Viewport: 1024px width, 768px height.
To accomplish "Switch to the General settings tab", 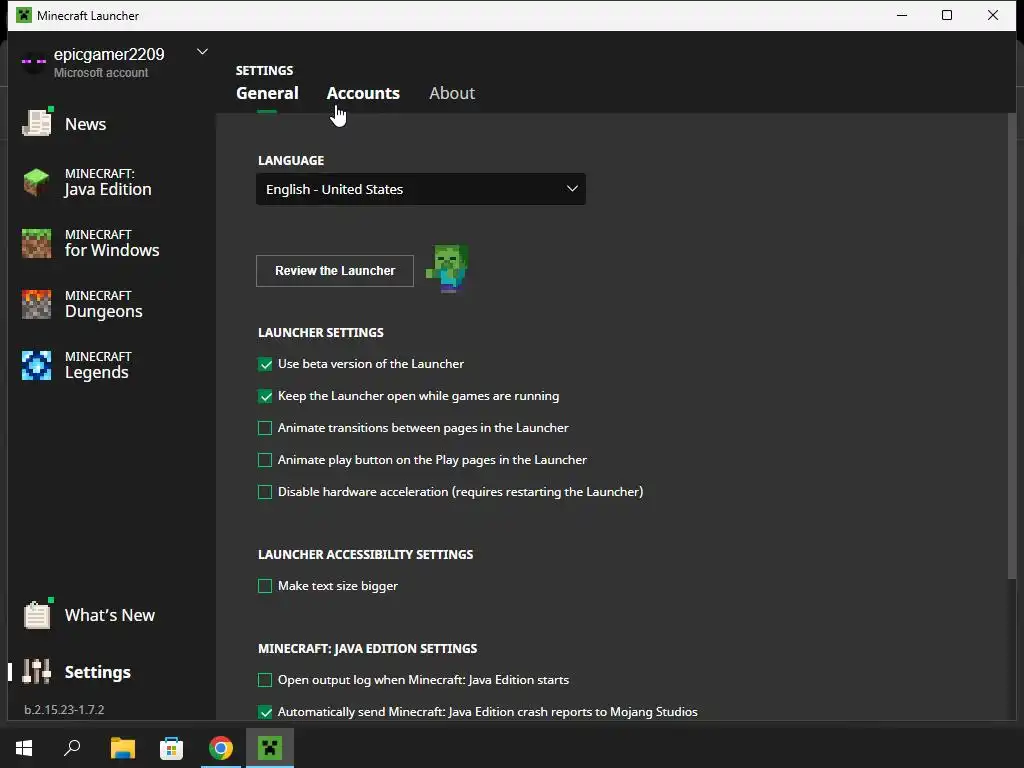I will coord(267,93).
